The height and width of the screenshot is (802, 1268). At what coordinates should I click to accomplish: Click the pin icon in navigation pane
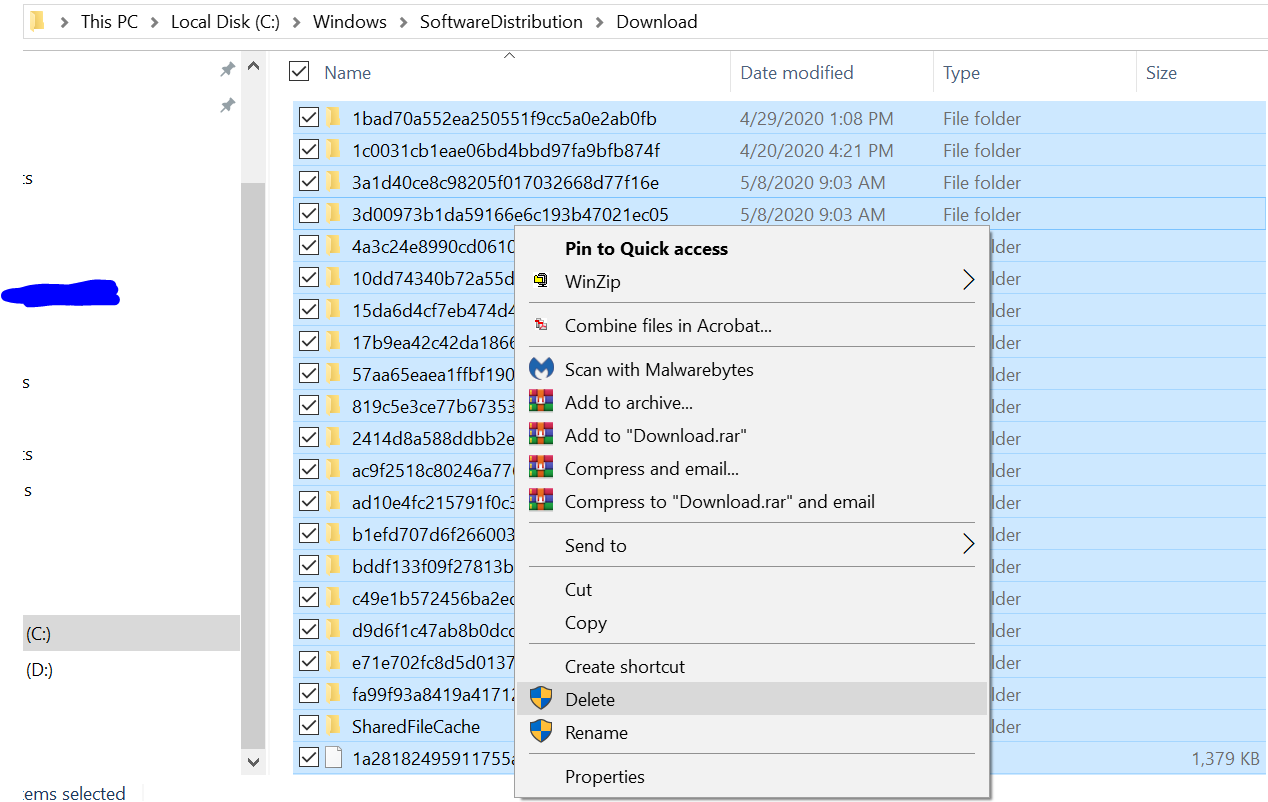227,69
